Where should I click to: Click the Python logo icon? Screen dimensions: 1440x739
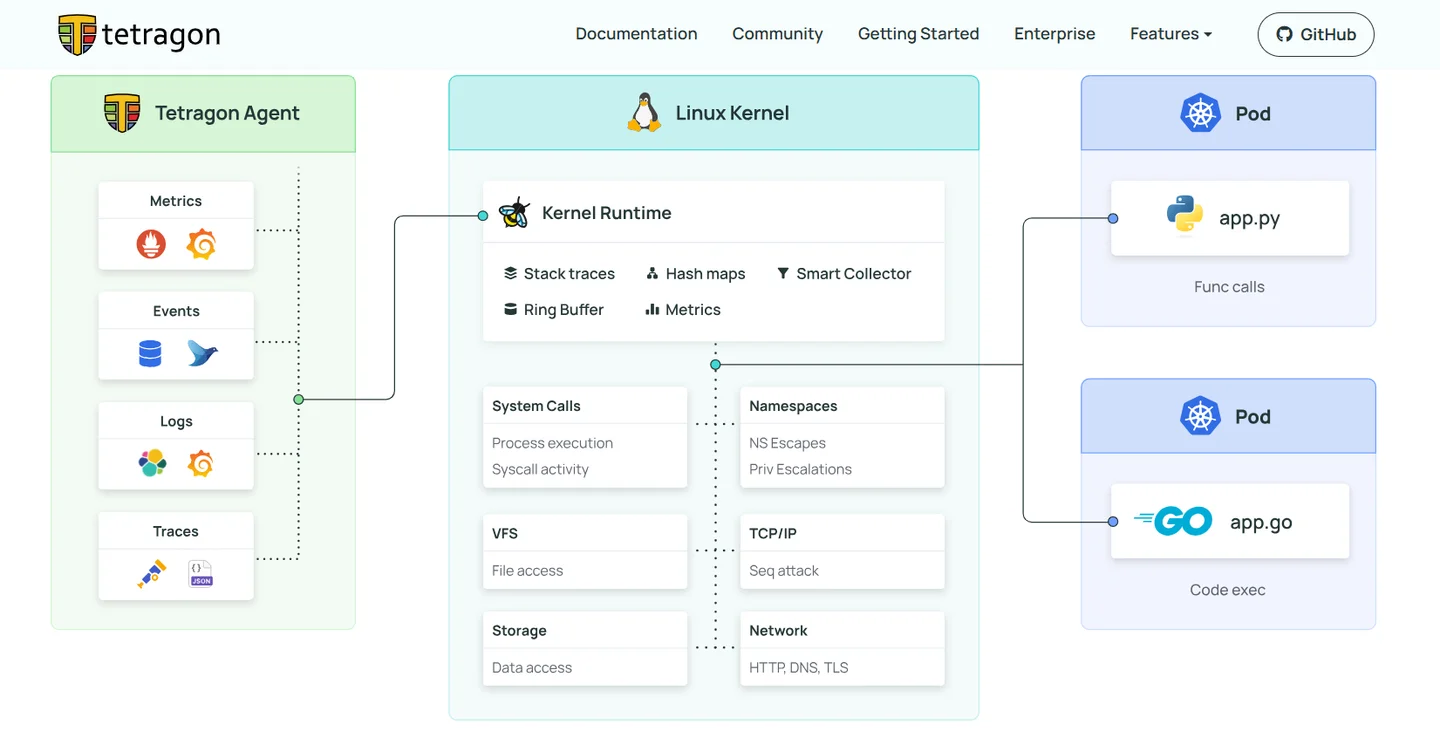[1185, 215]
